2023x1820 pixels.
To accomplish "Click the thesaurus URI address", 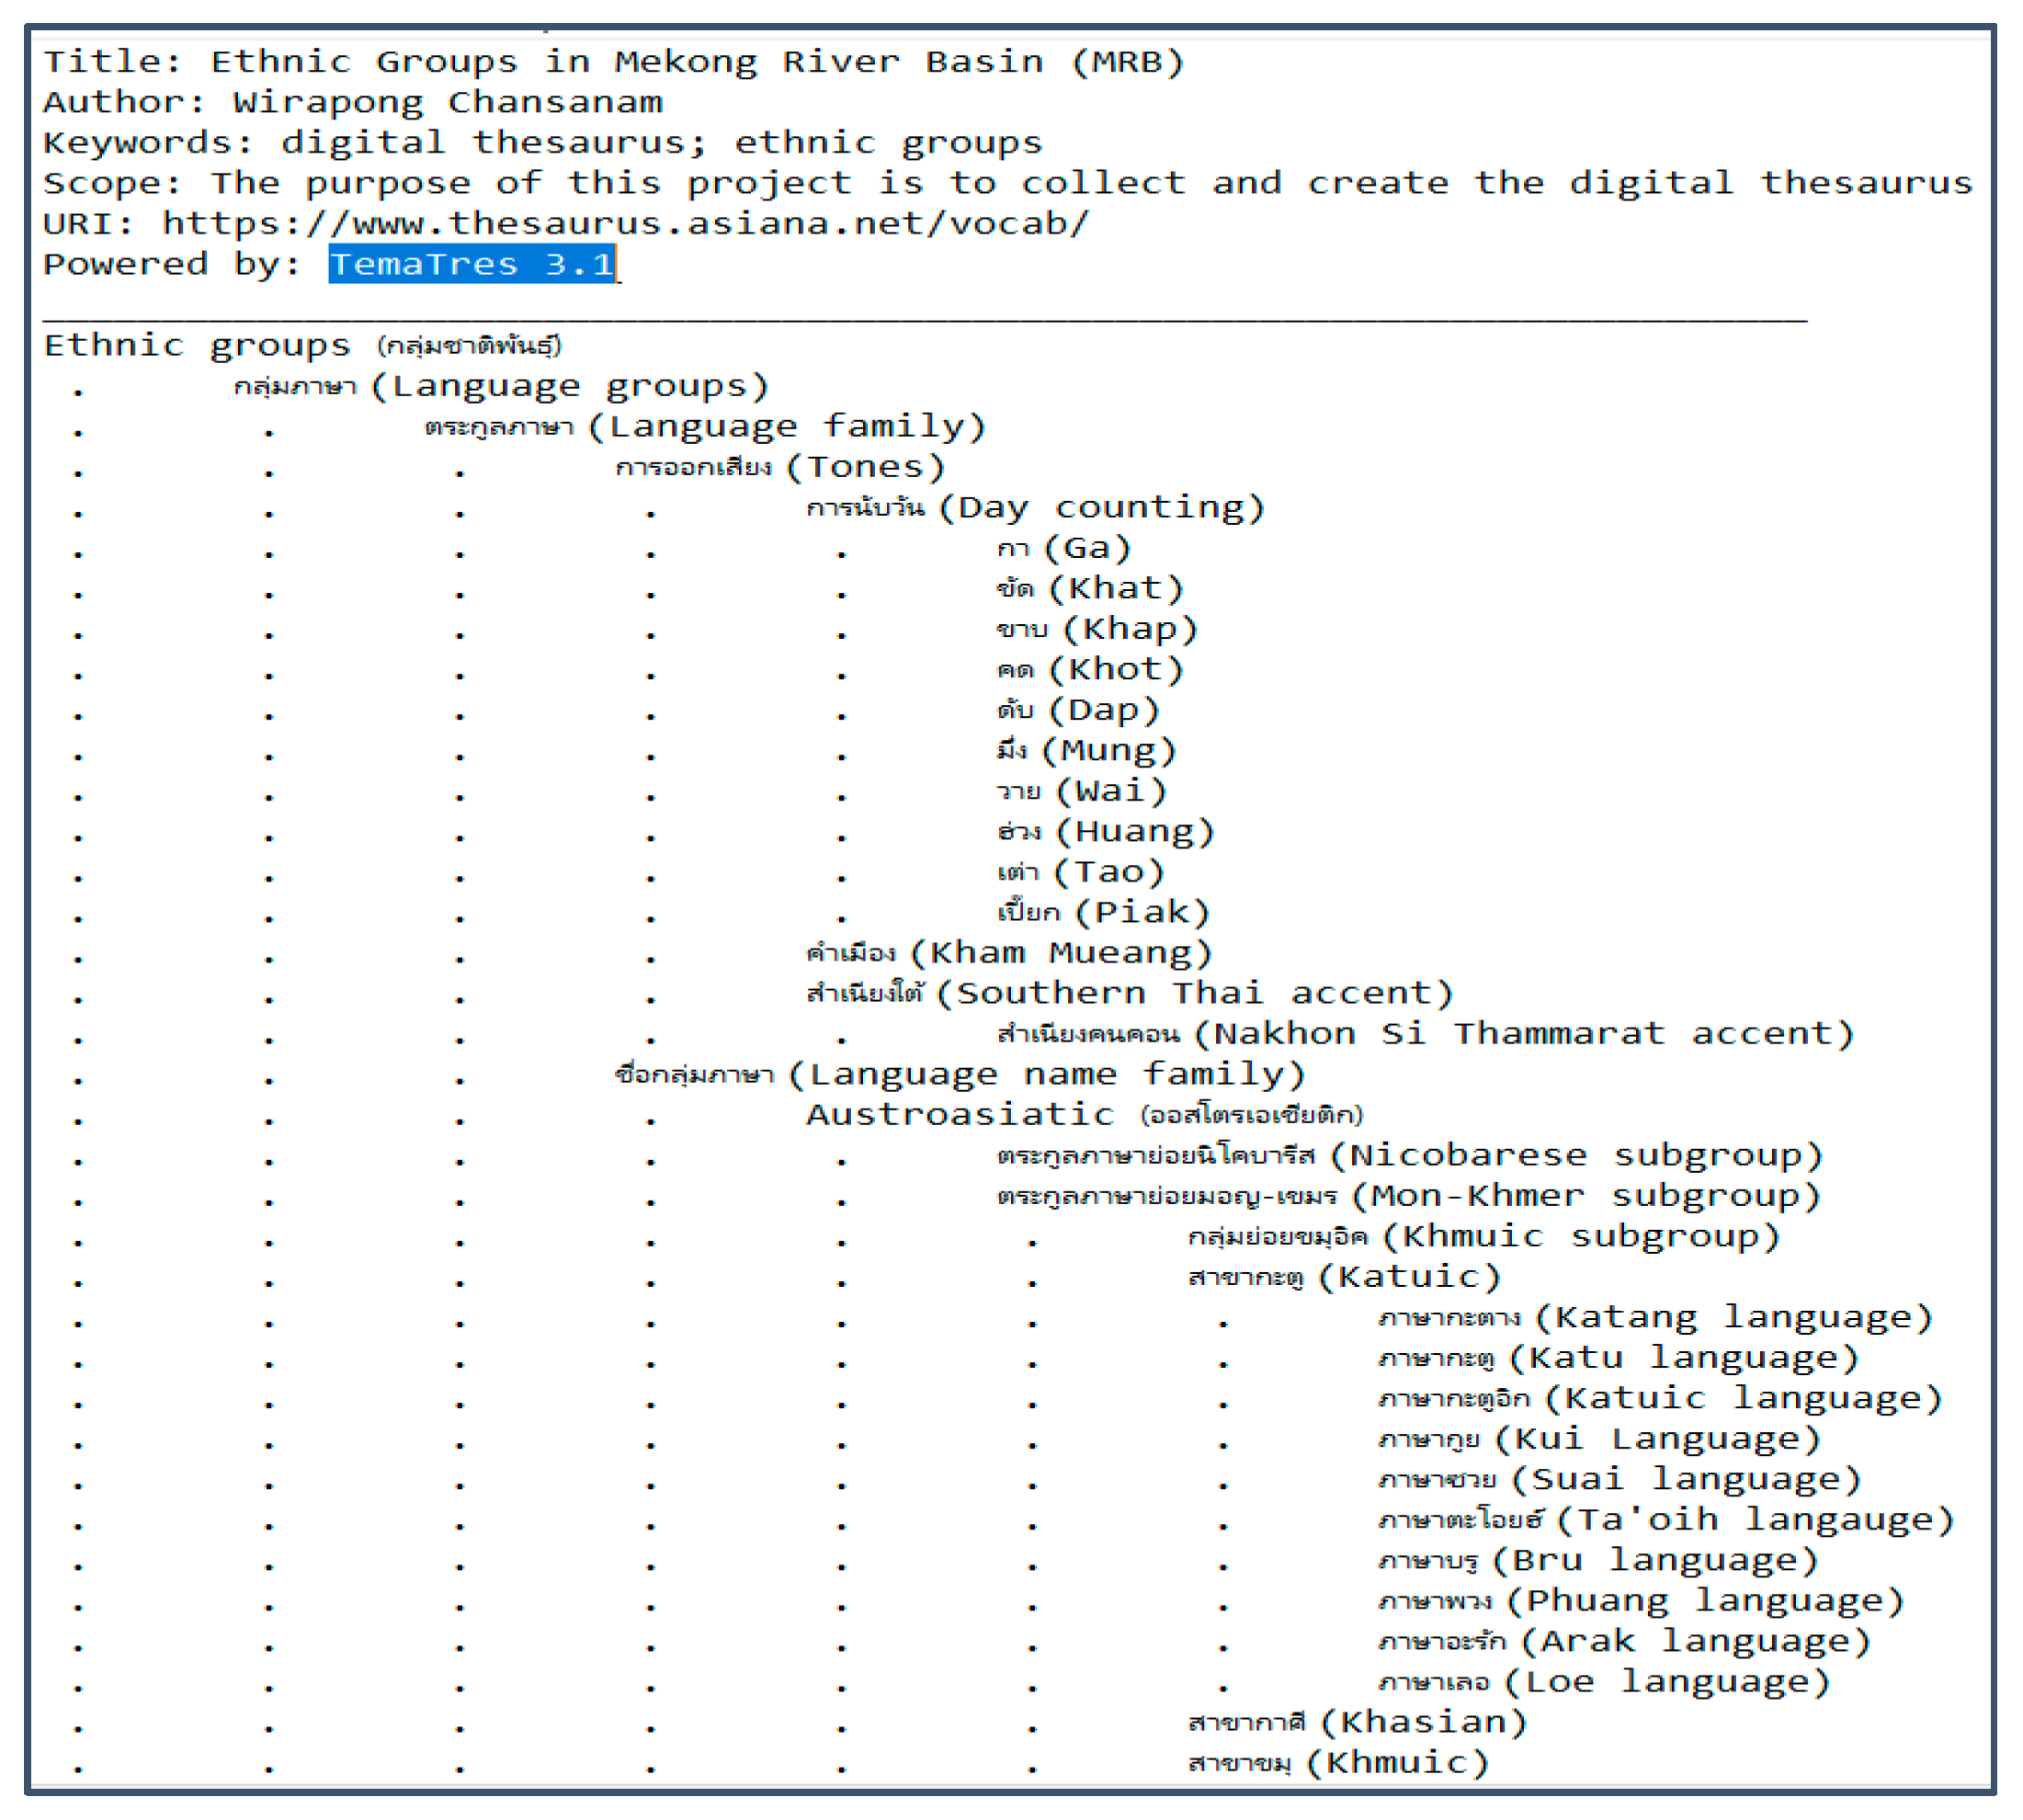I will (625, 223).
